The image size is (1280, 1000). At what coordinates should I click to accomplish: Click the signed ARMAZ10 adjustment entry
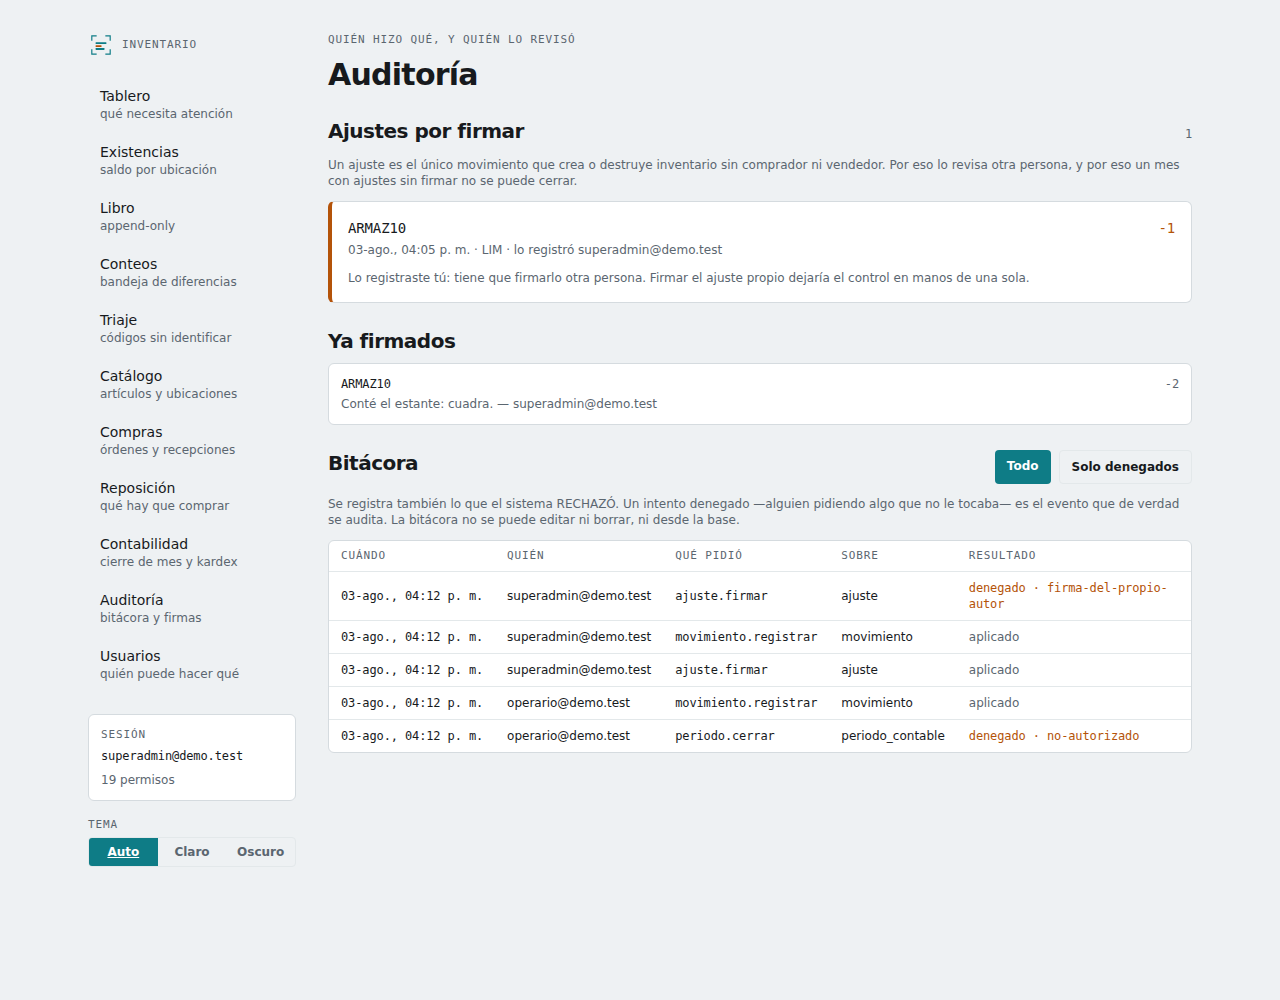760,394
